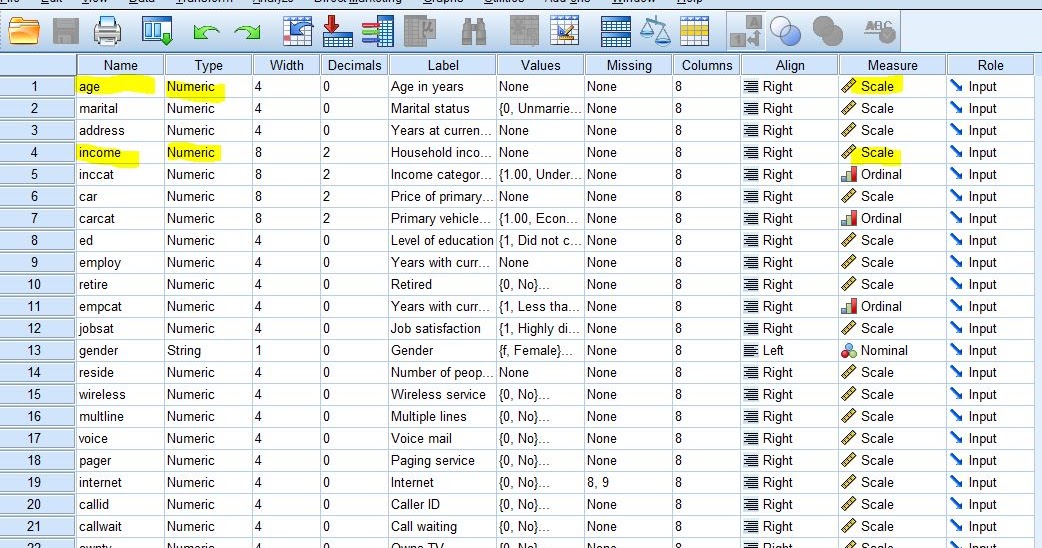Image resolution: width=1042 pixels, height=548 pixels.
Task: Open the recall recent dialogs icon
Action: tap(157, 31)
